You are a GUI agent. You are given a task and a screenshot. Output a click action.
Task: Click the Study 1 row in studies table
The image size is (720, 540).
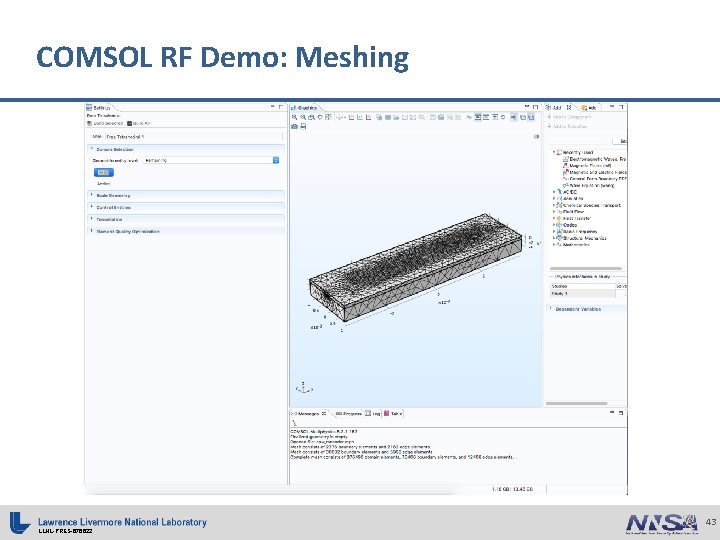point(582,293)
